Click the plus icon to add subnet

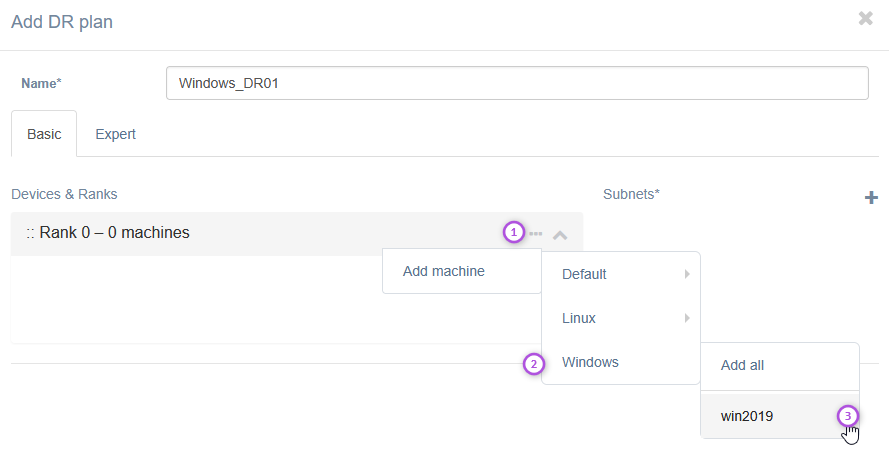(870, 198)
